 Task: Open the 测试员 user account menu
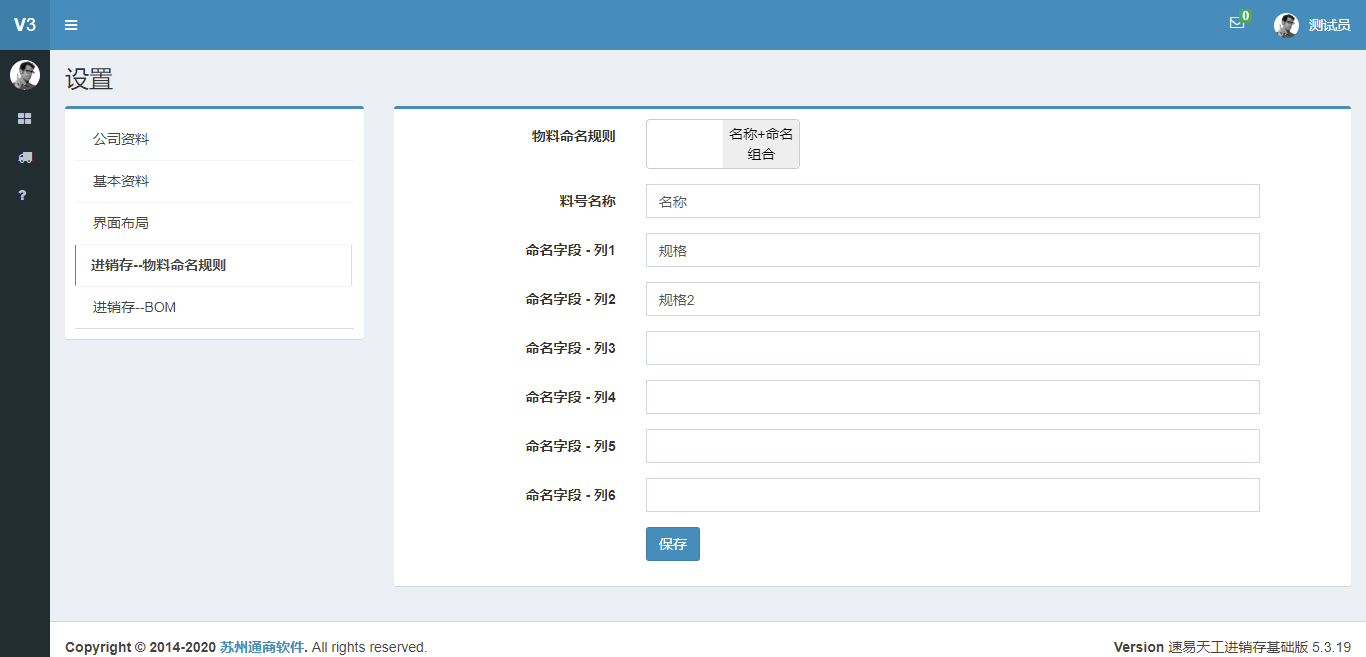pyautogui.click(x=1329, y=25)
